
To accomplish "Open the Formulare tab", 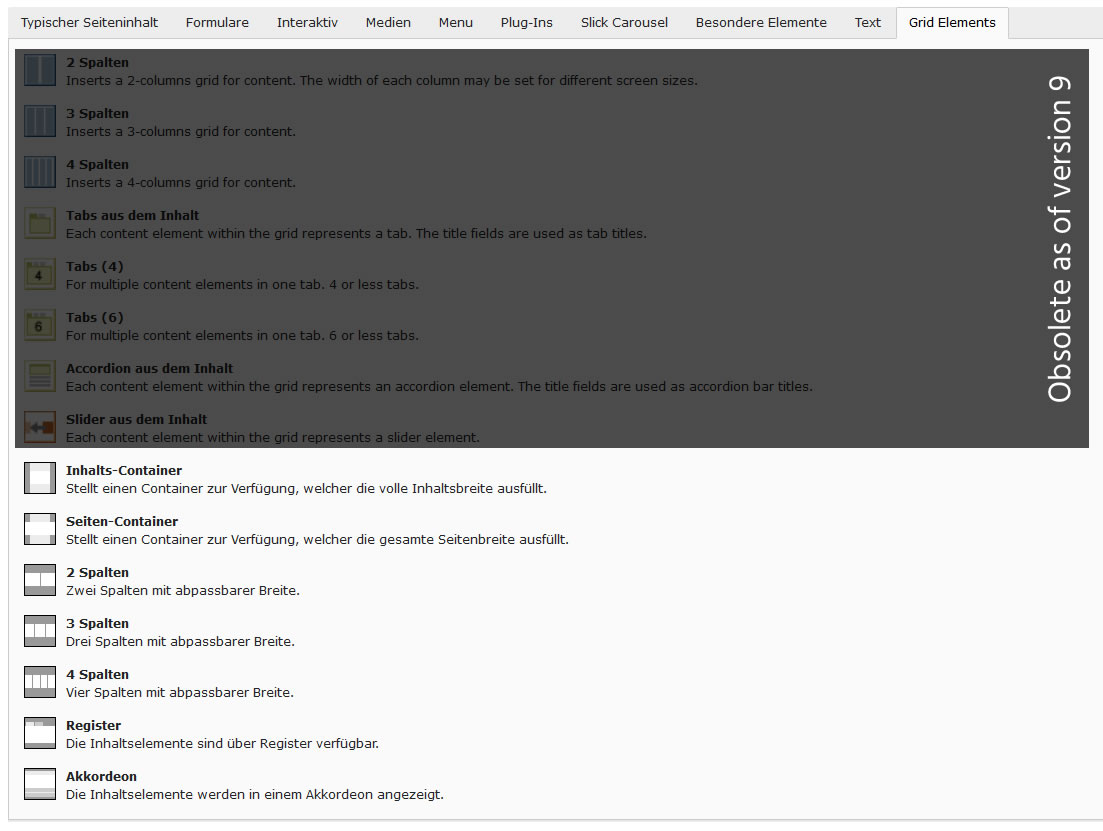I will click(217, 22).
